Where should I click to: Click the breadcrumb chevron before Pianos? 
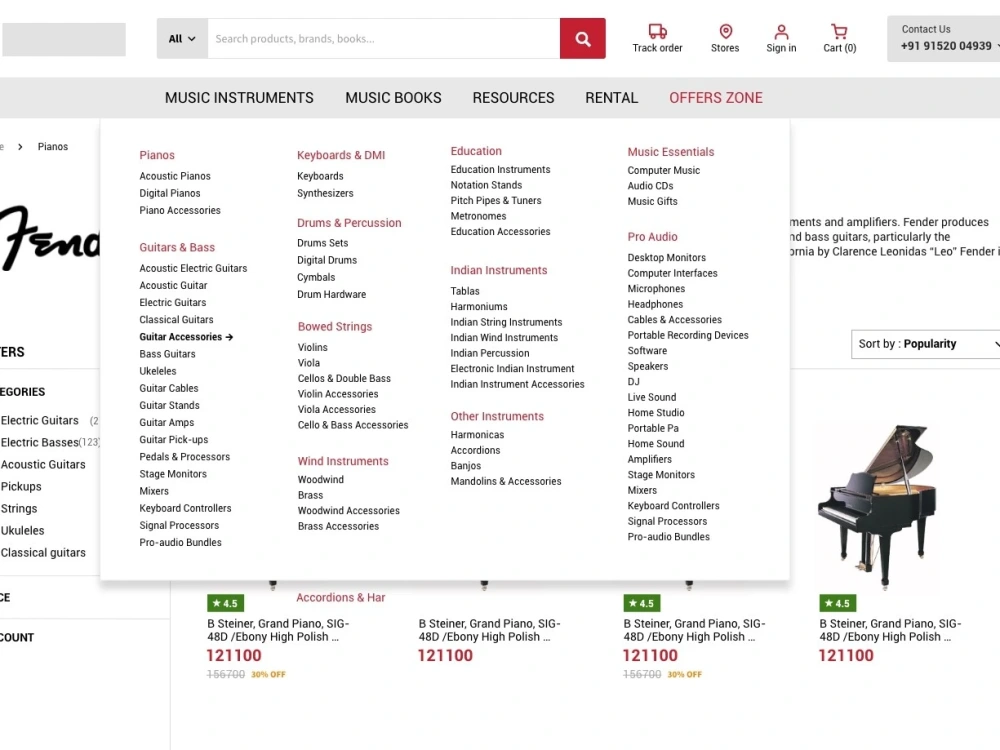click(x=20, y=147)
